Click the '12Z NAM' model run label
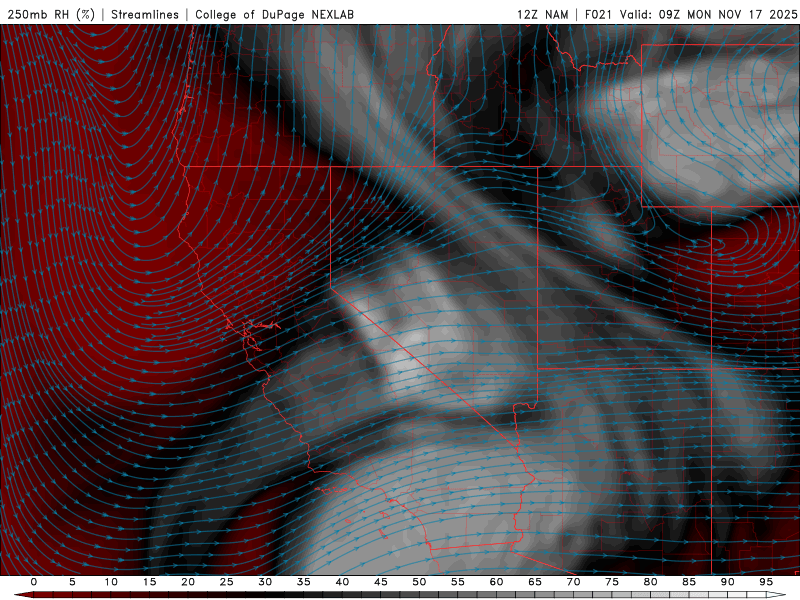Viewport: 800px width, 600px height. (x=543, y=14)
